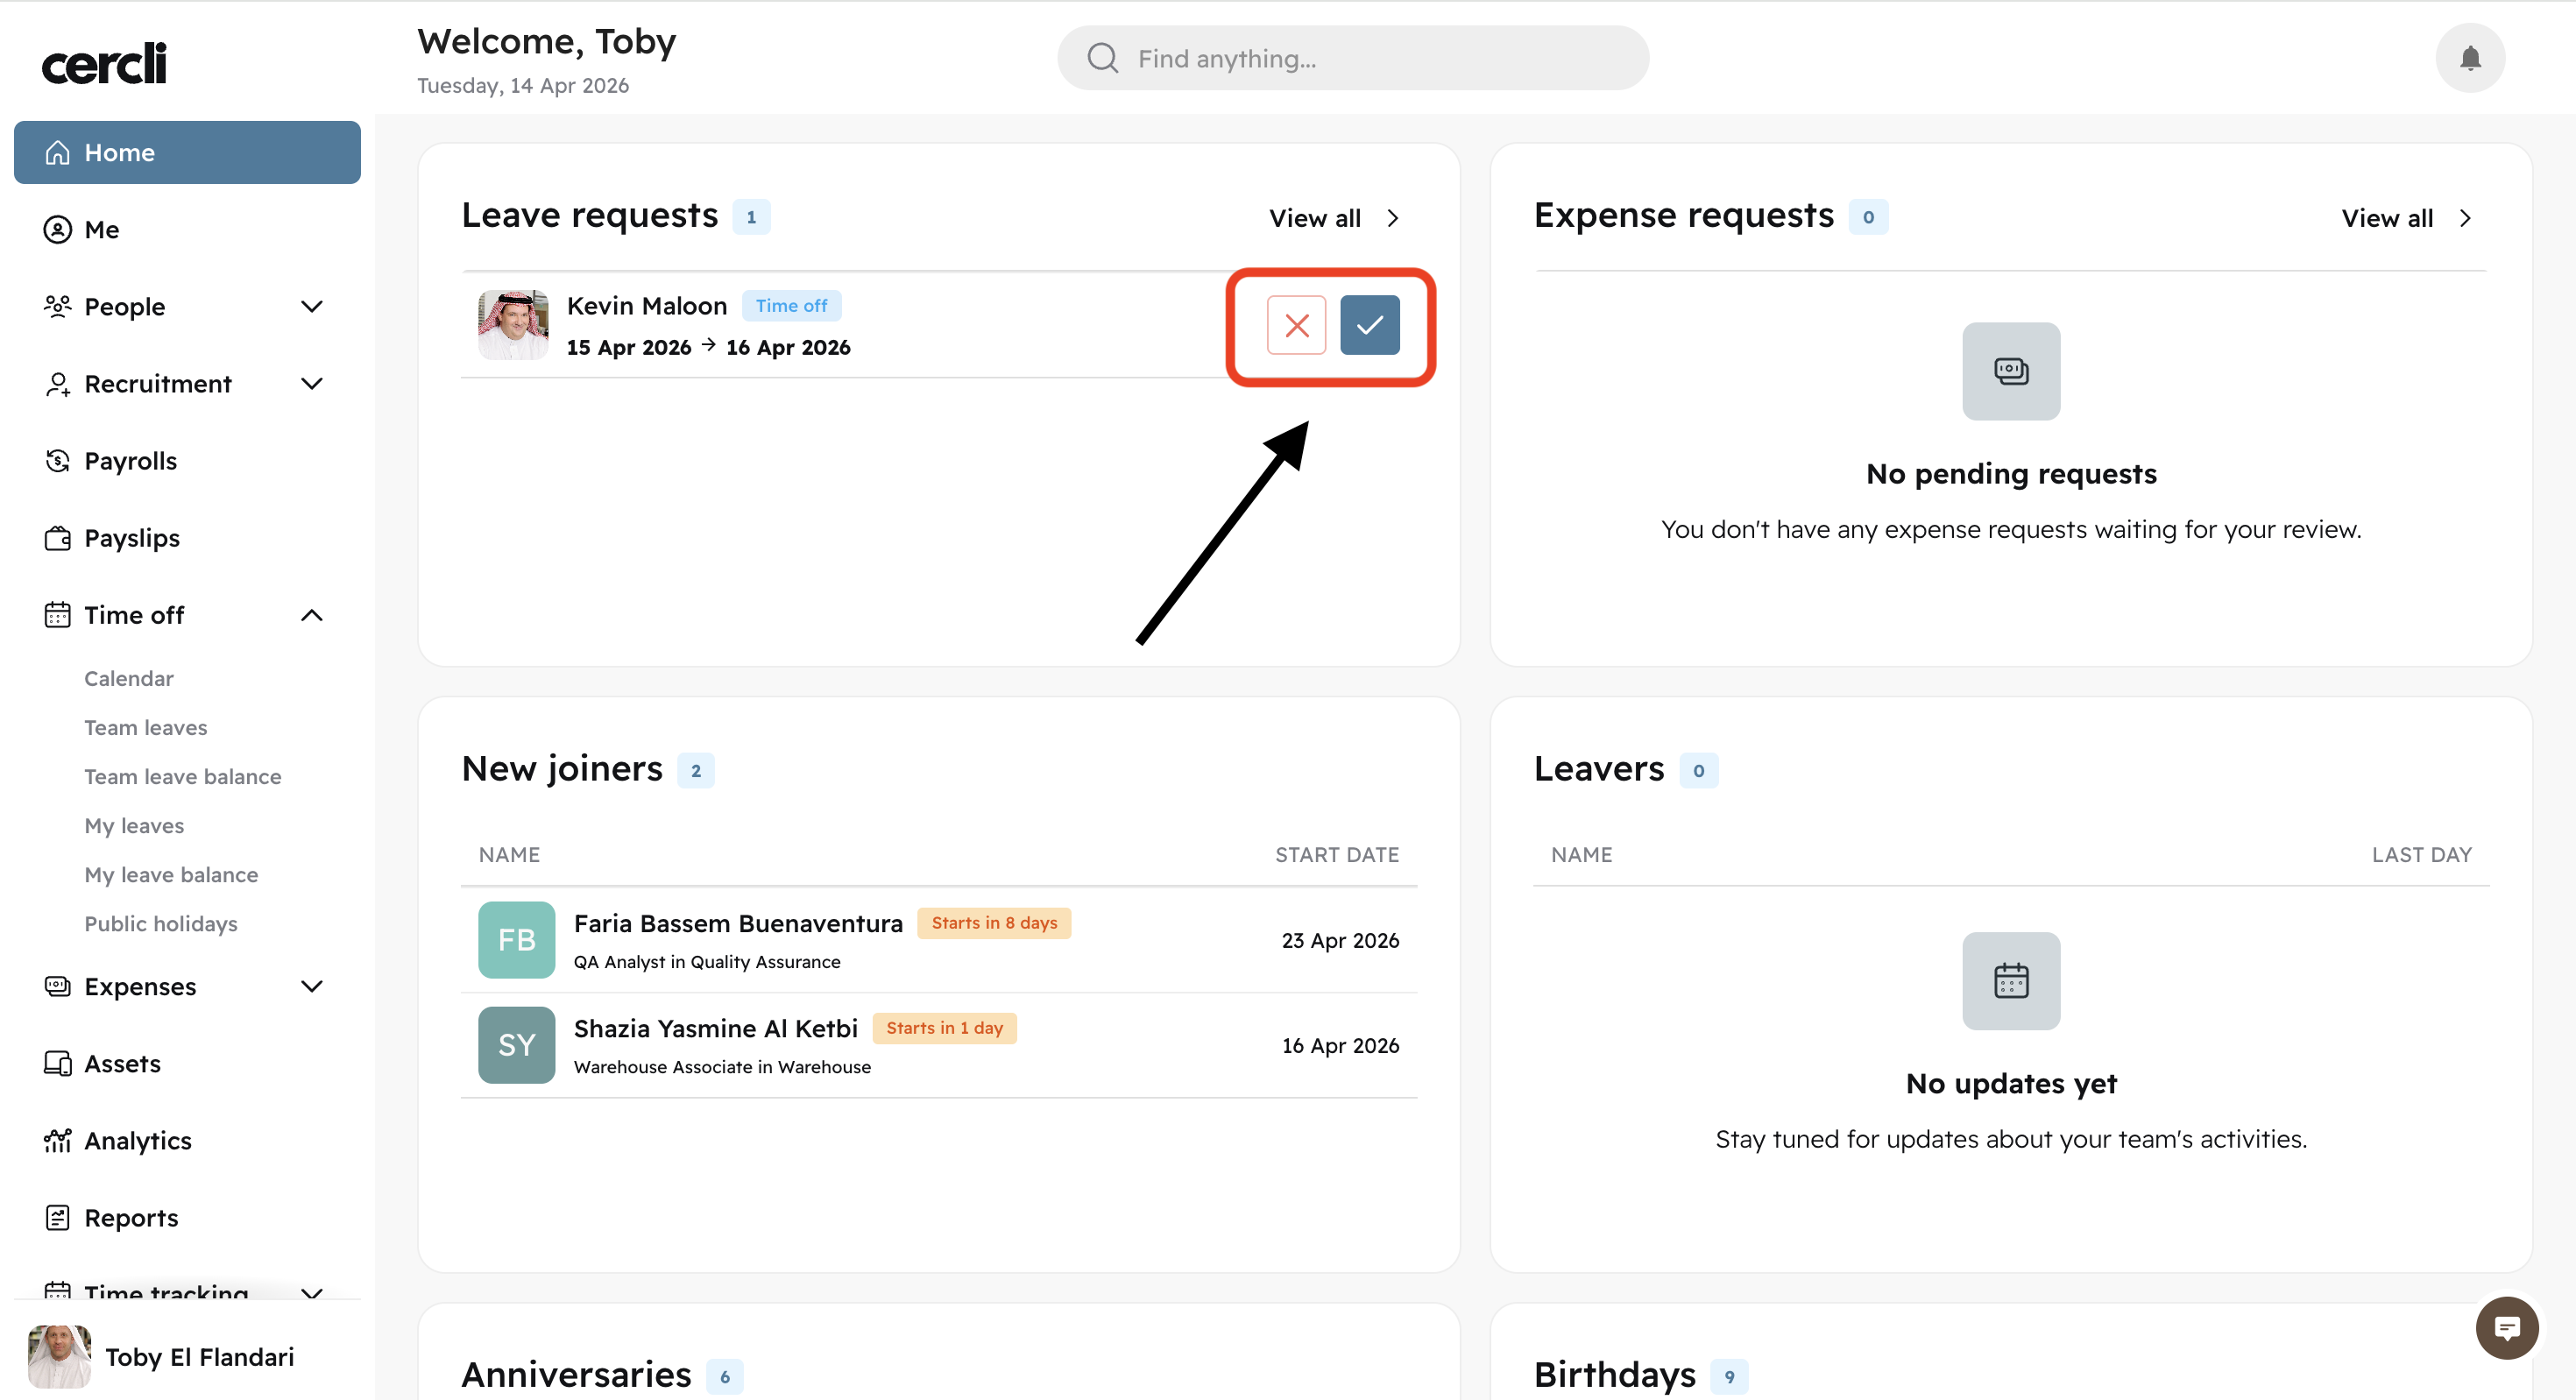This screenshot has width=2576, height=1400.
Task: Click the notification bell icon
Action: click(2469, 58)
